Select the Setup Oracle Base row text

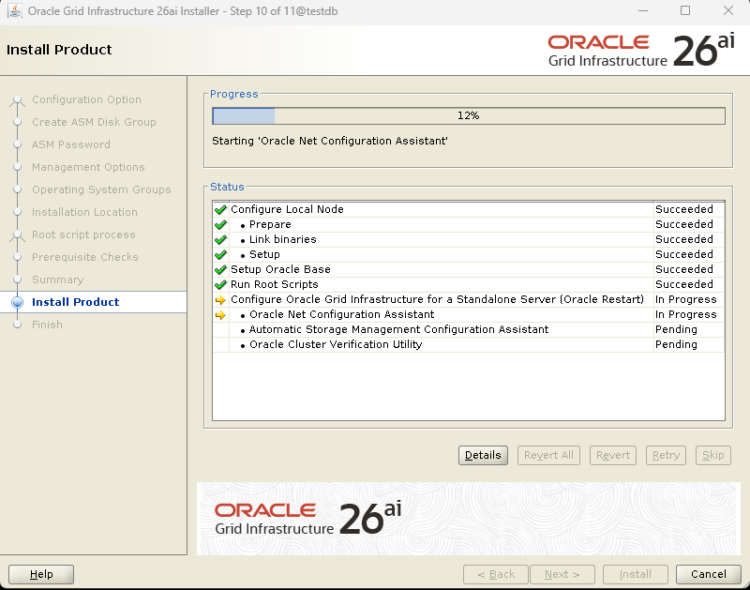[280, 269]
